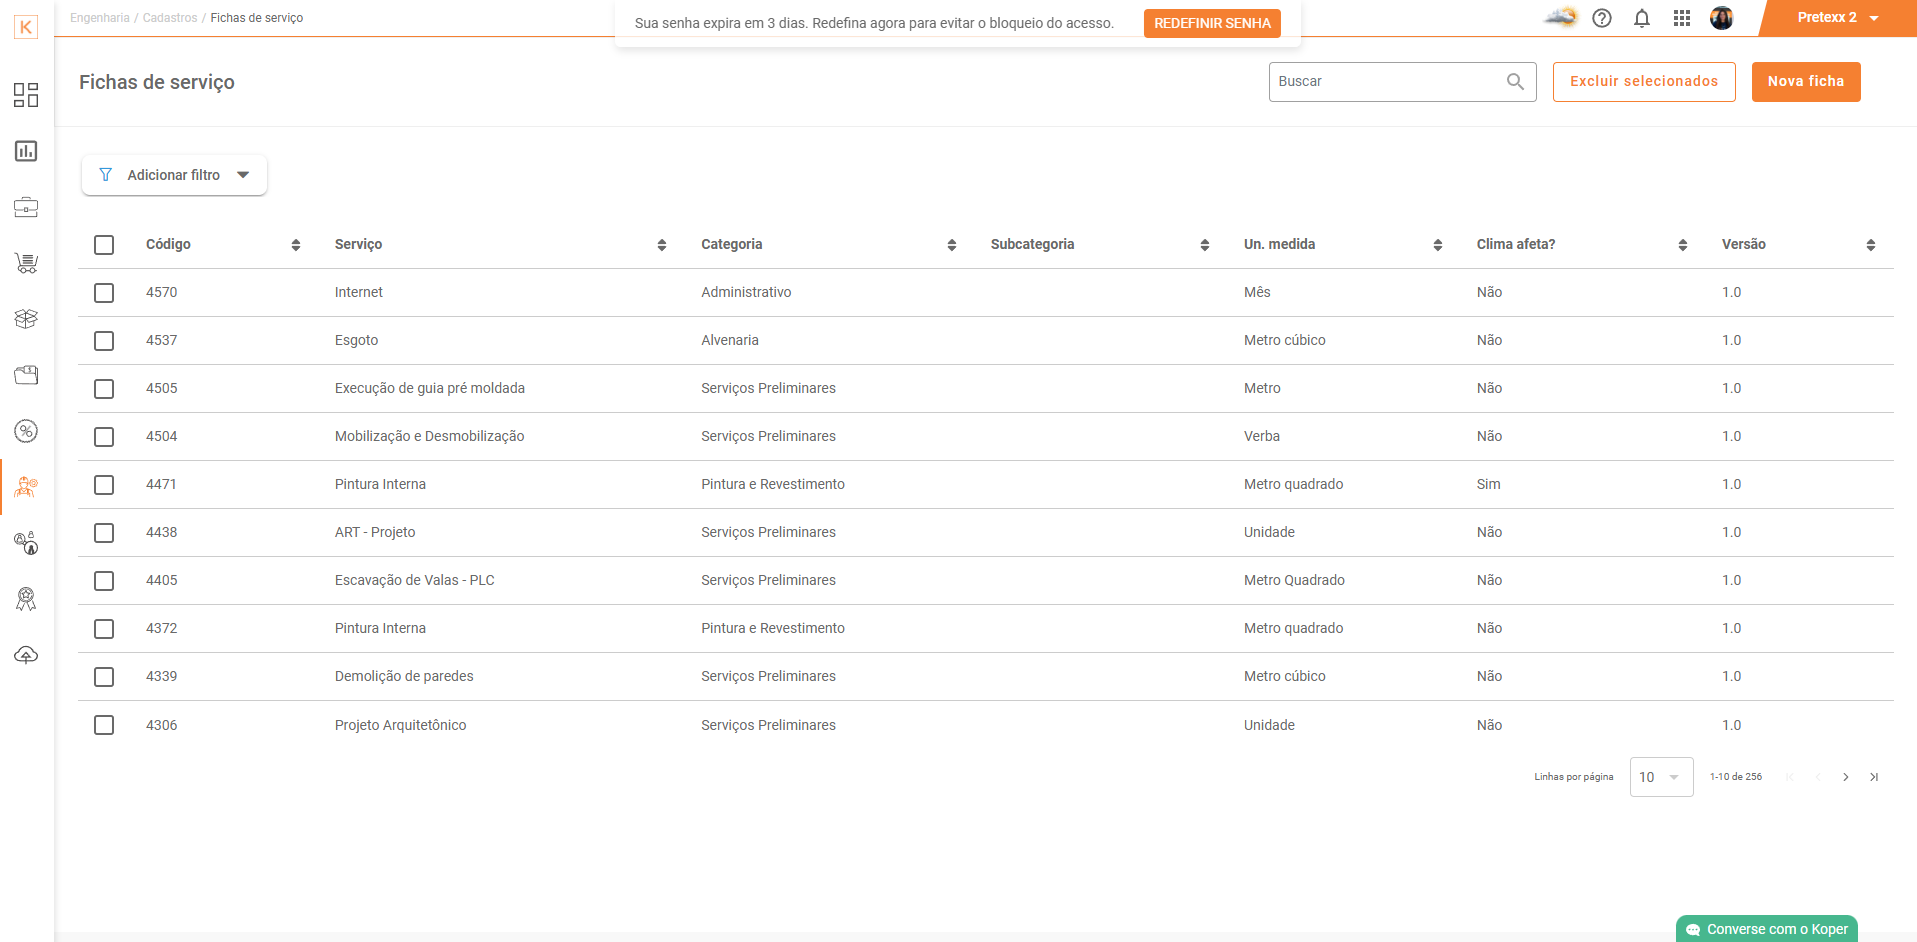
Task: Open service 'Escavação de Valas - PLC'
Action: pyautogui.click(x=415, y=580)
